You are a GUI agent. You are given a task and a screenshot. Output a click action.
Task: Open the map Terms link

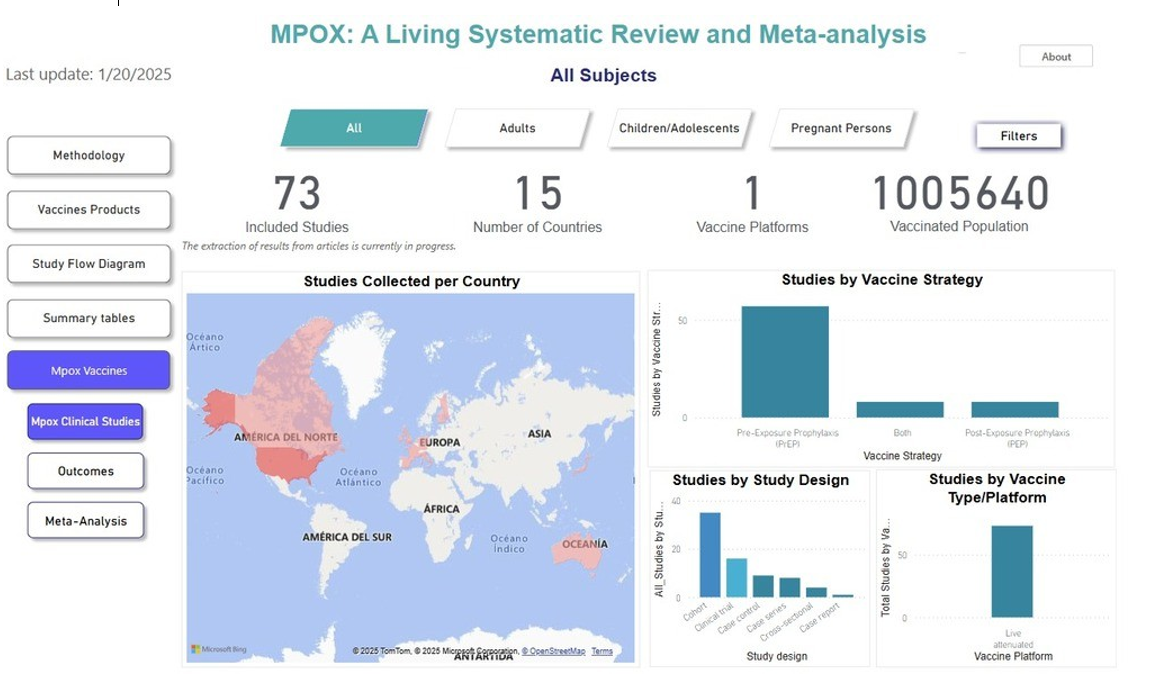coord(602,651)
